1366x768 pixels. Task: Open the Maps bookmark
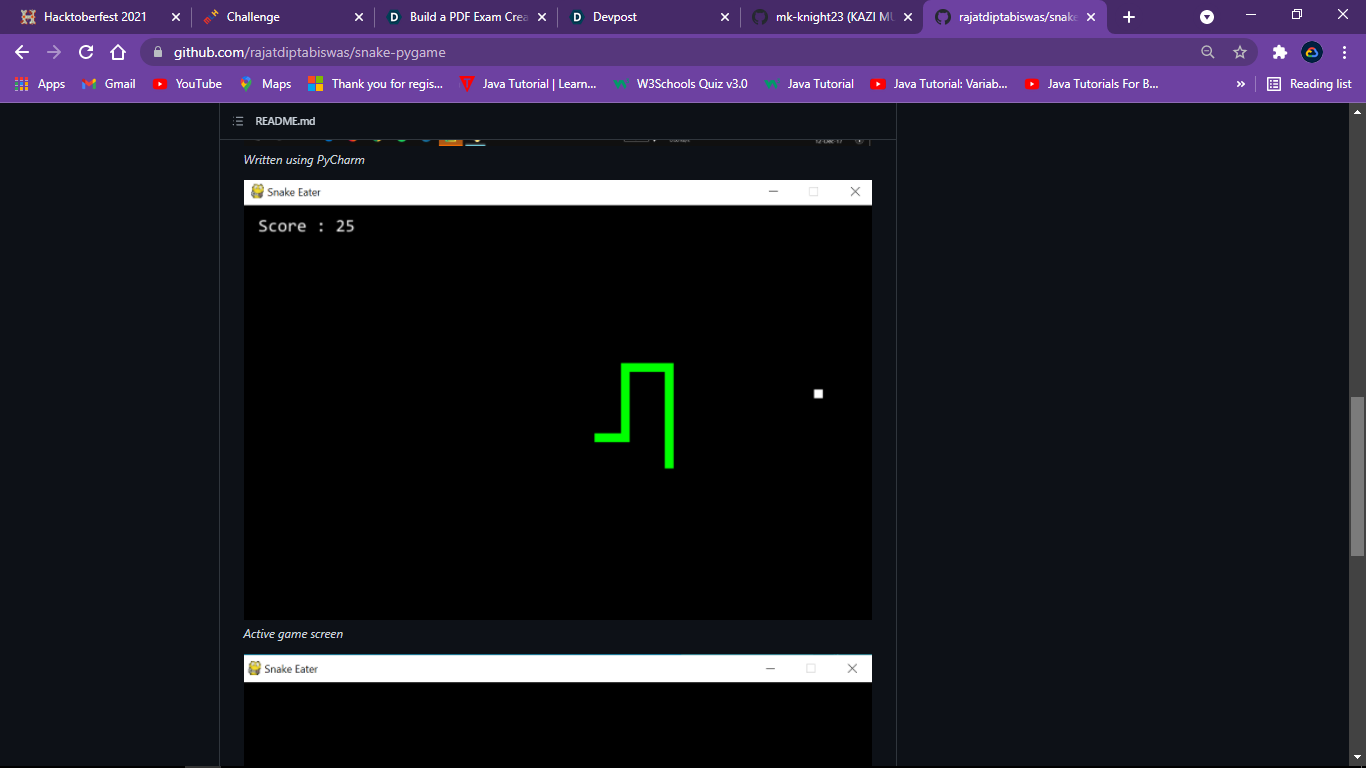click(265, 84)
